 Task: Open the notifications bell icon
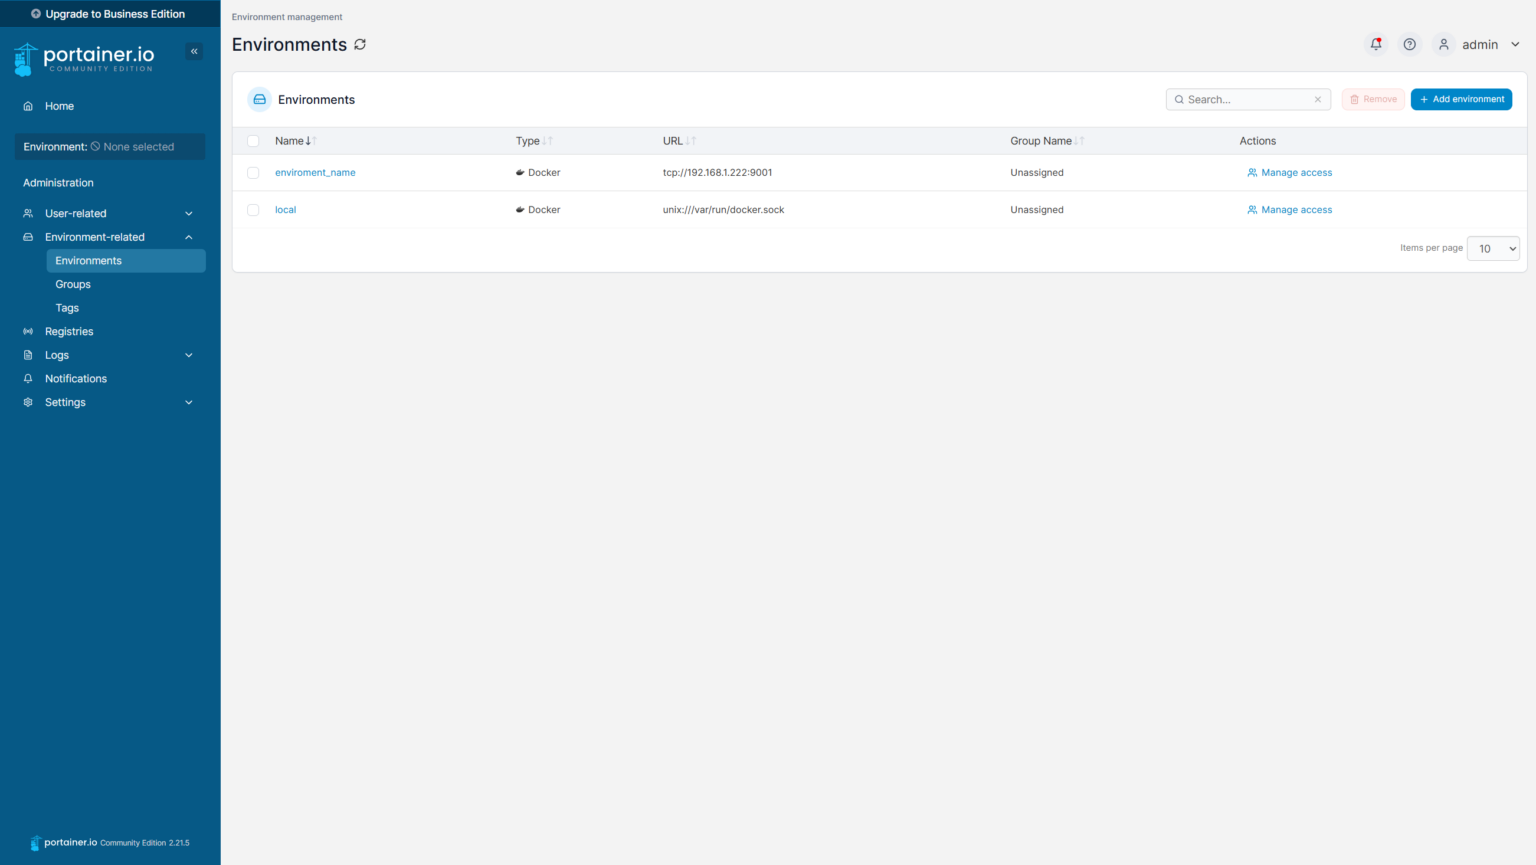click(1376, 44)
